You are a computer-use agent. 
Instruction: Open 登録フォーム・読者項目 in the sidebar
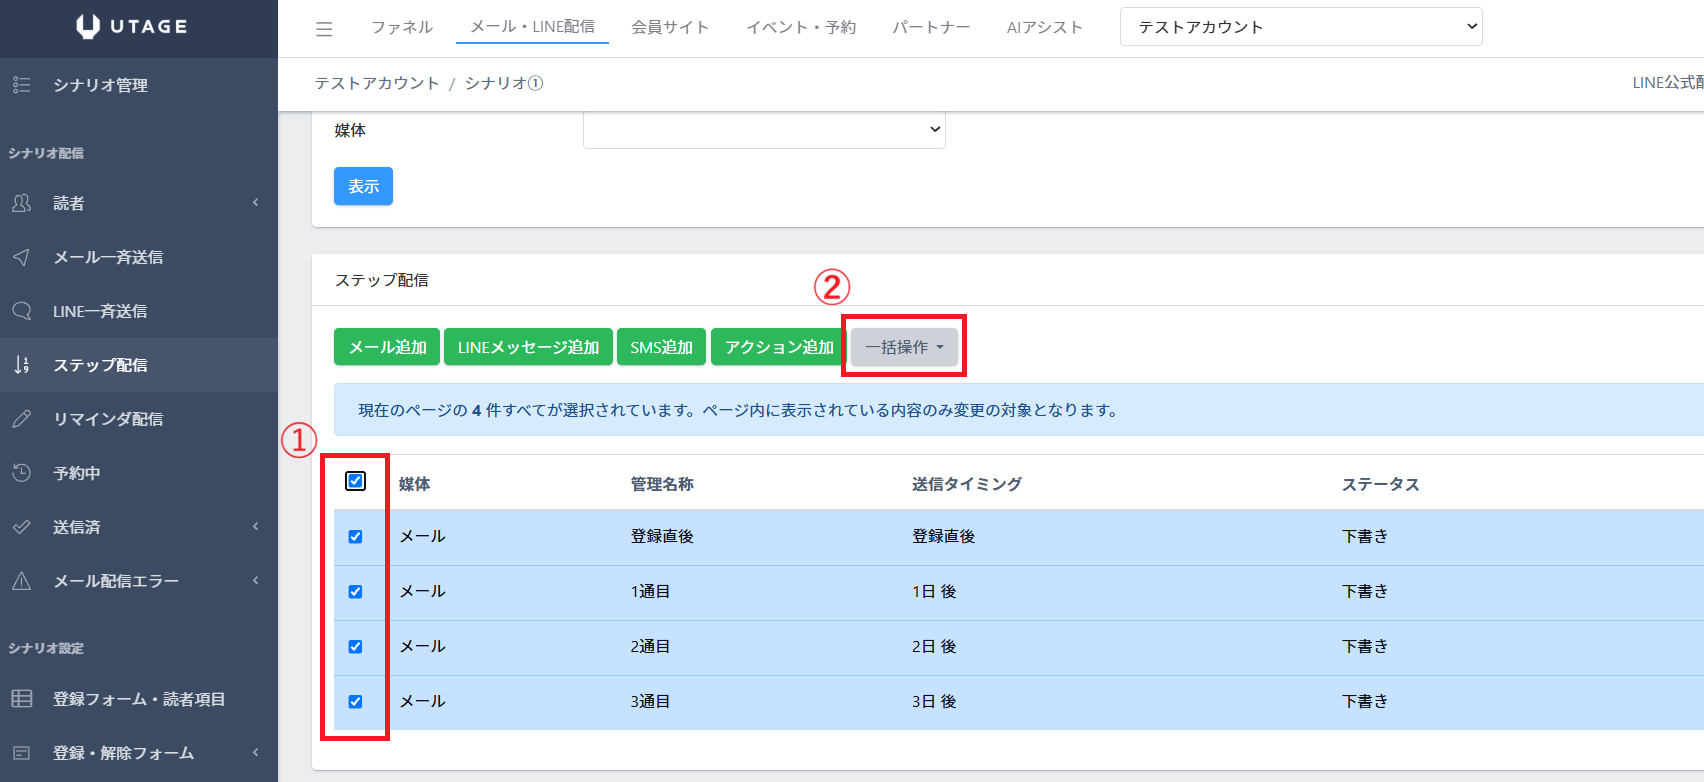(x=139, y=699)
